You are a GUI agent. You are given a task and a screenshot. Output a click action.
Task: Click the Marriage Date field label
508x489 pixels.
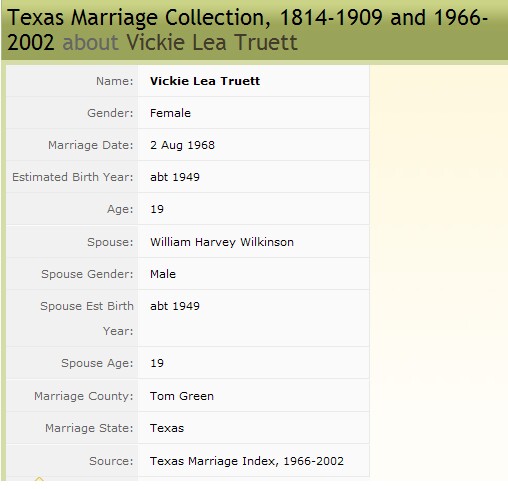point(91,145)
